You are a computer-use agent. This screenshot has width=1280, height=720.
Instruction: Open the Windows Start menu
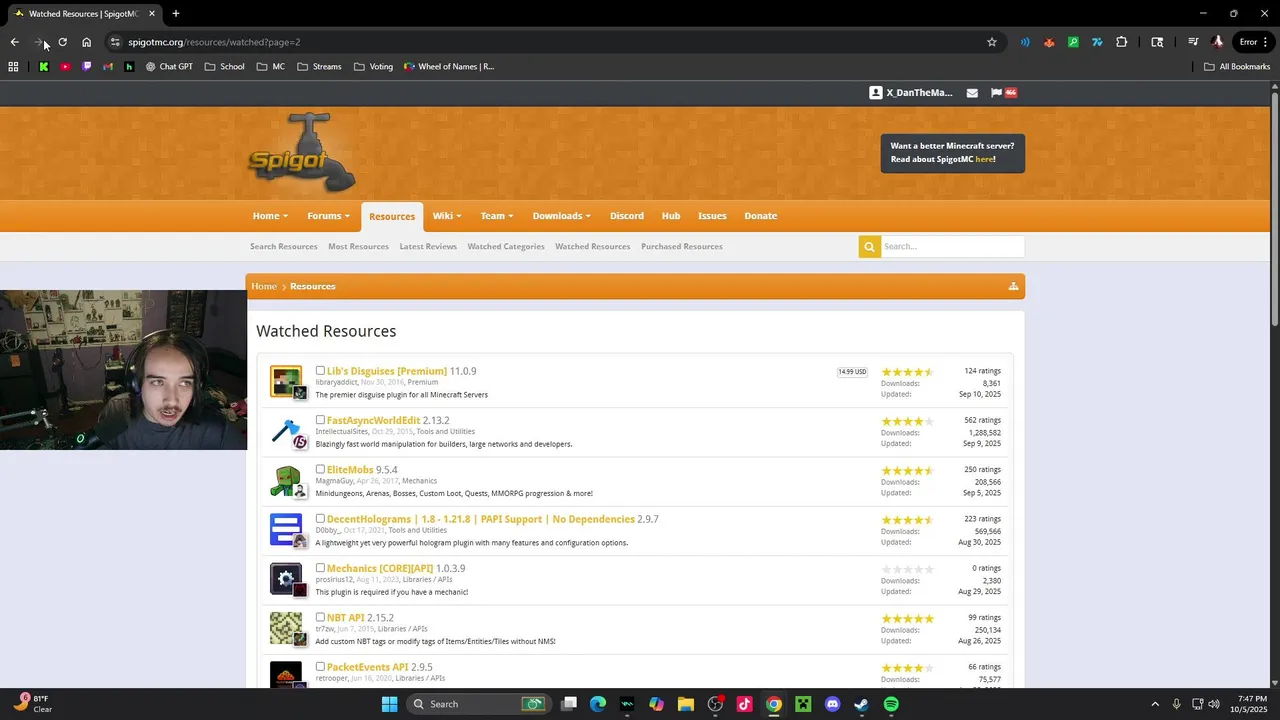coord(389,704)
